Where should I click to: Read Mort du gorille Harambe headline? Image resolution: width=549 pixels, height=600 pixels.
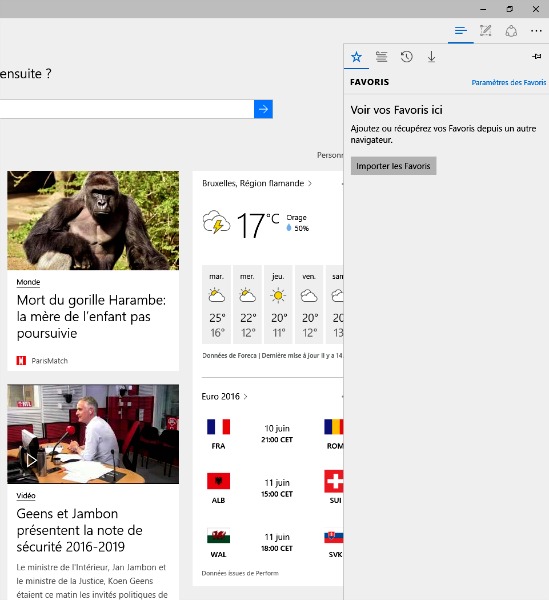(91, 316)
